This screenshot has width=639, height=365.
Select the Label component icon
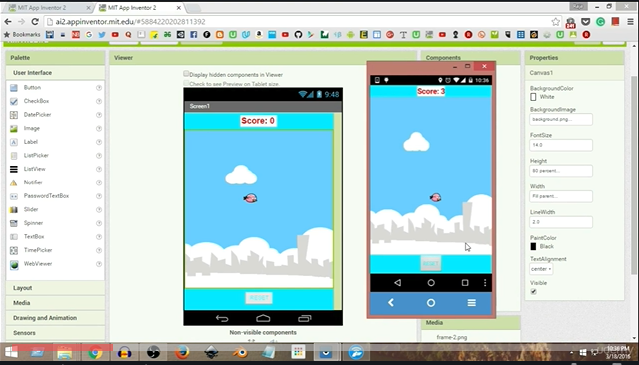pyautogui.click(x=14, y=142)
